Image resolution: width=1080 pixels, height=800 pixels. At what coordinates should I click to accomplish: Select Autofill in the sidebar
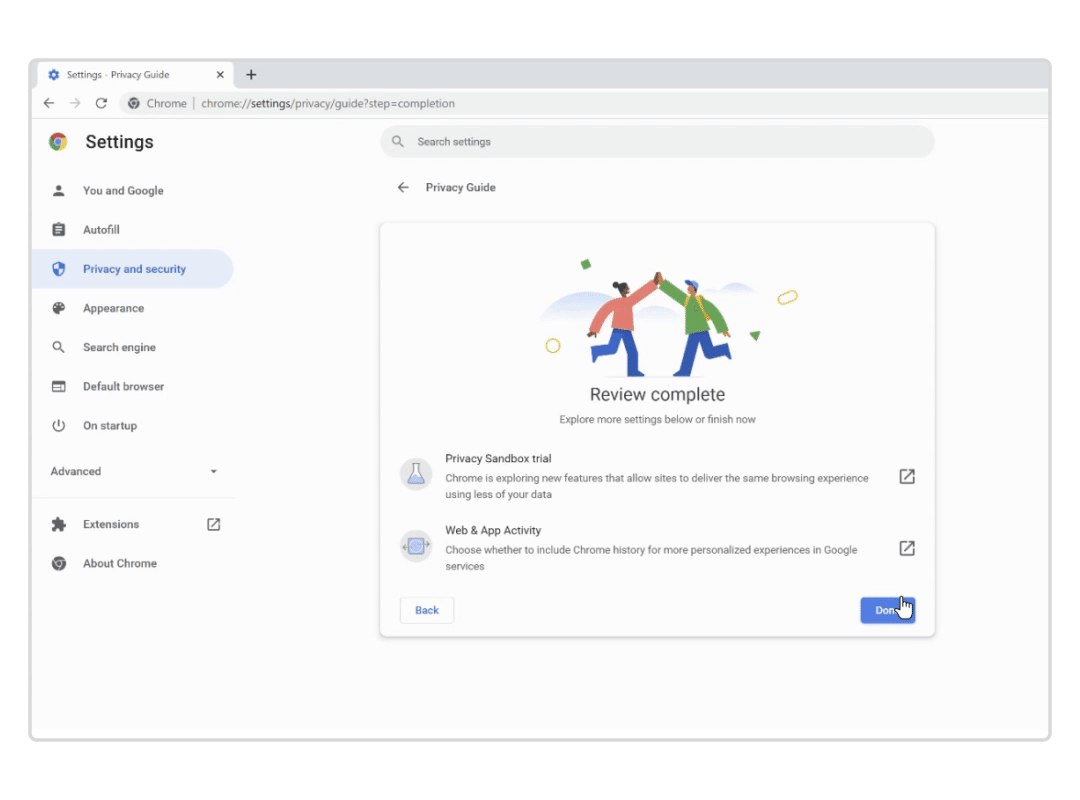(x=101, y=230)
